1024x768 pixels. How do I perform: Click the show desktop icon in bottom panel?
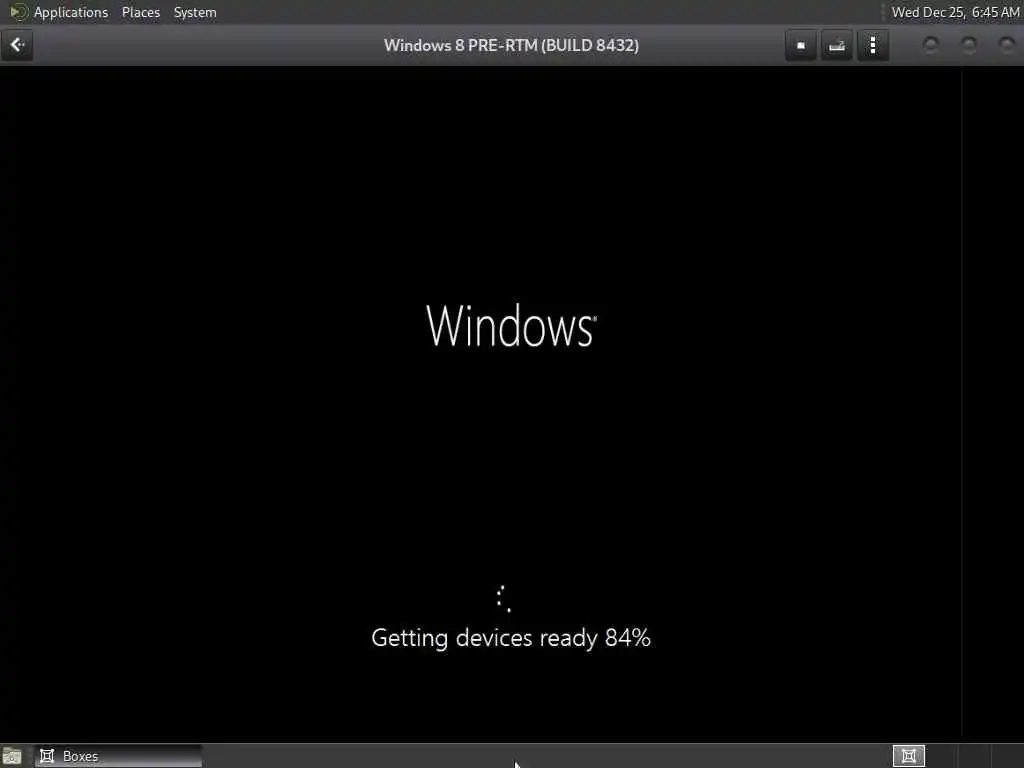click(x=12, y=756)
